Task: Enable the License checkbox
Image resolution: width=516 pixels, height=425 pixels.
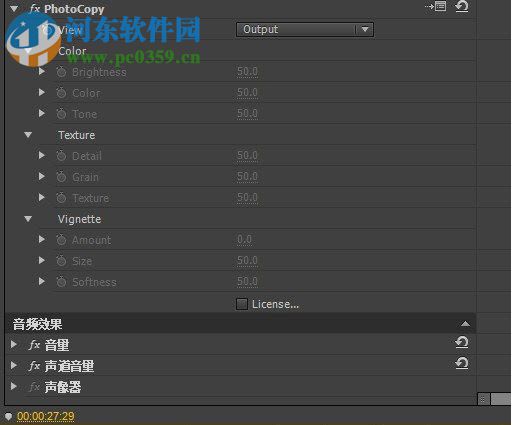Action: [x=242, y=304]
